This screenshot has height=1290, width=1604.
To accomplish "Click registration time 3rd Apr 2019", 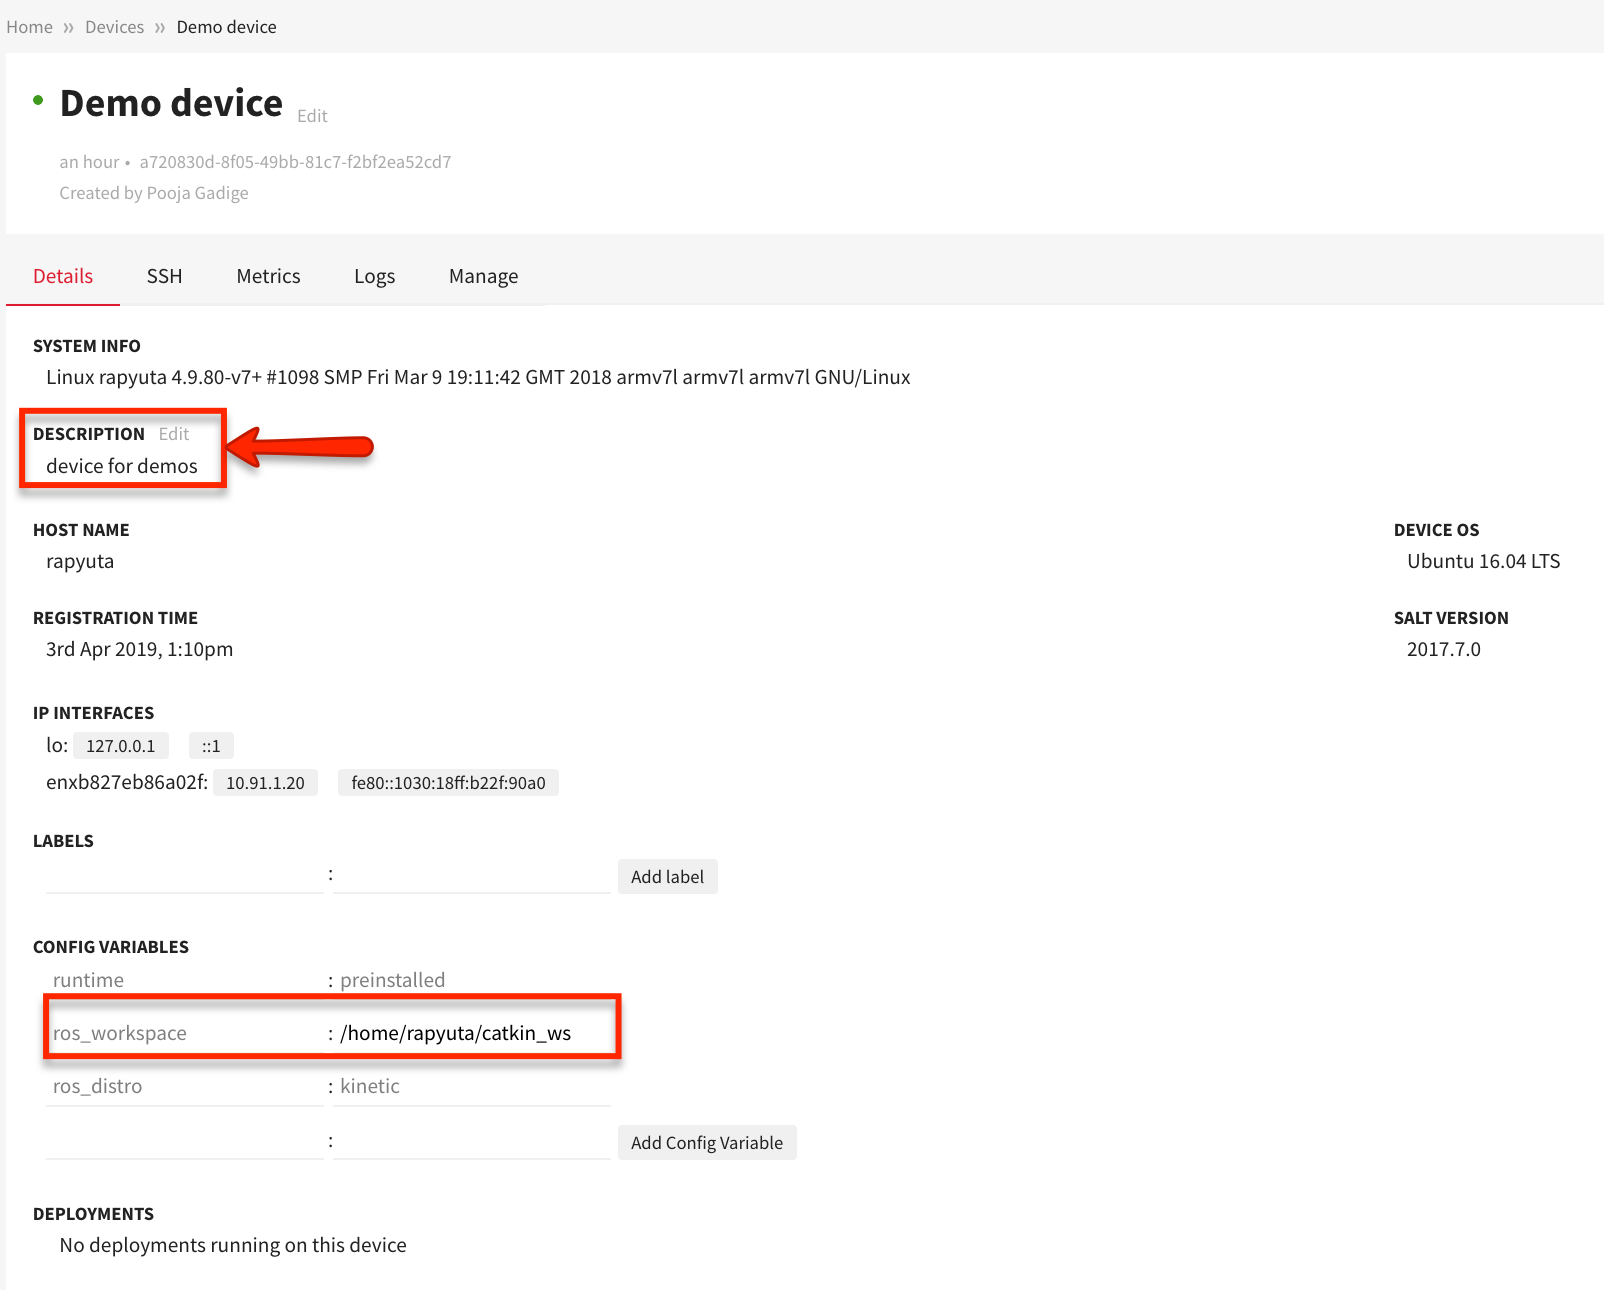I will point(139,649).
